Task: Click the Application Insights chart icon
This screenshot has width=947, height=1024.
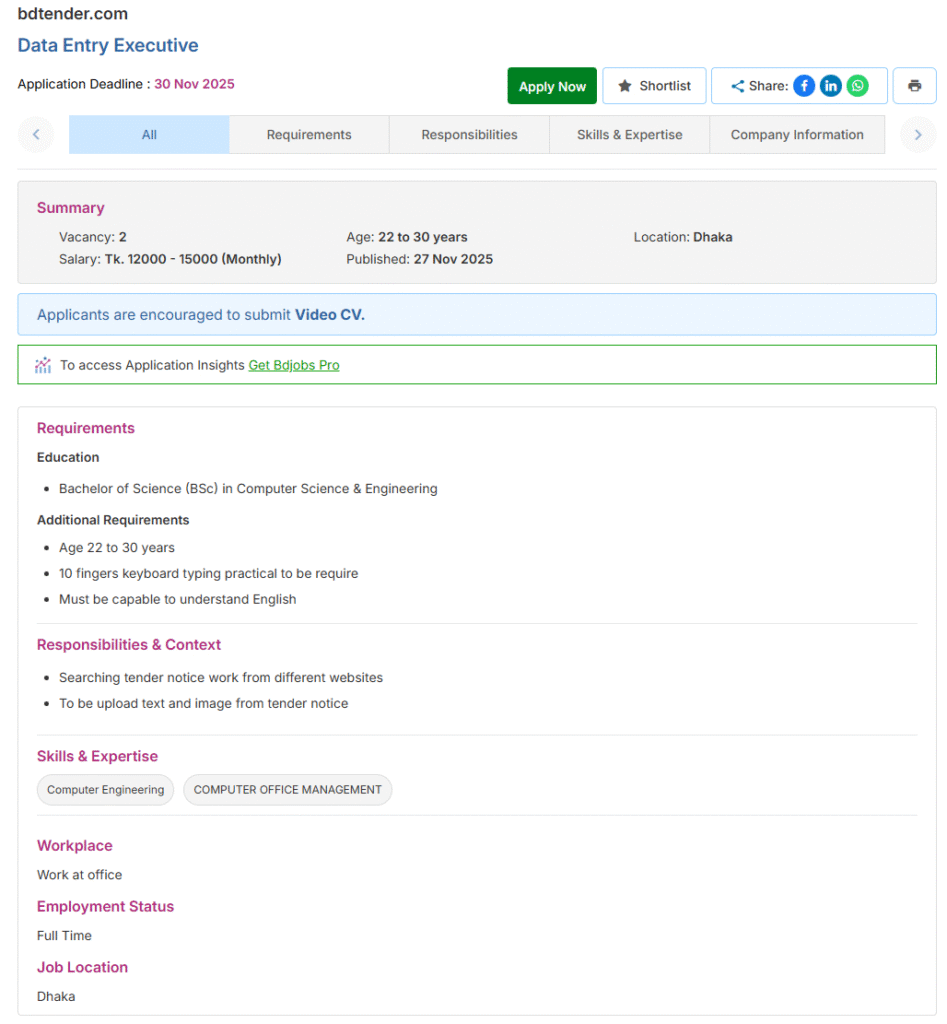Action: [x=43, y=365]
